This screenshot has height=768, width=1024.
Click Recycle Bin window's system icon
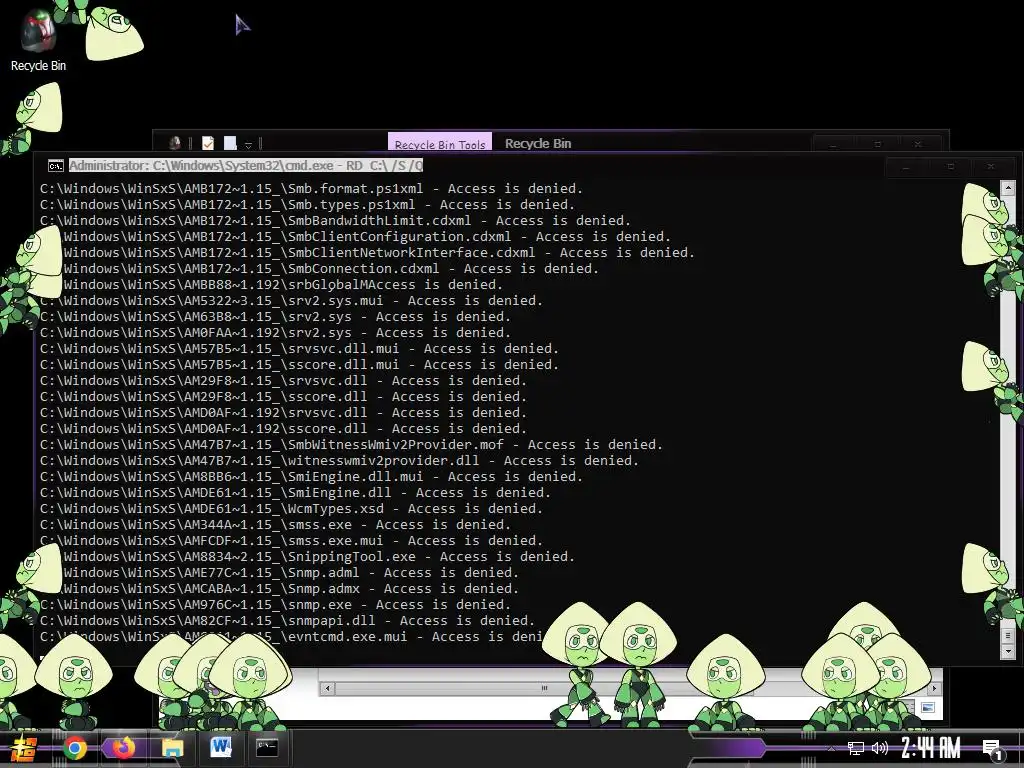[174, 143]
